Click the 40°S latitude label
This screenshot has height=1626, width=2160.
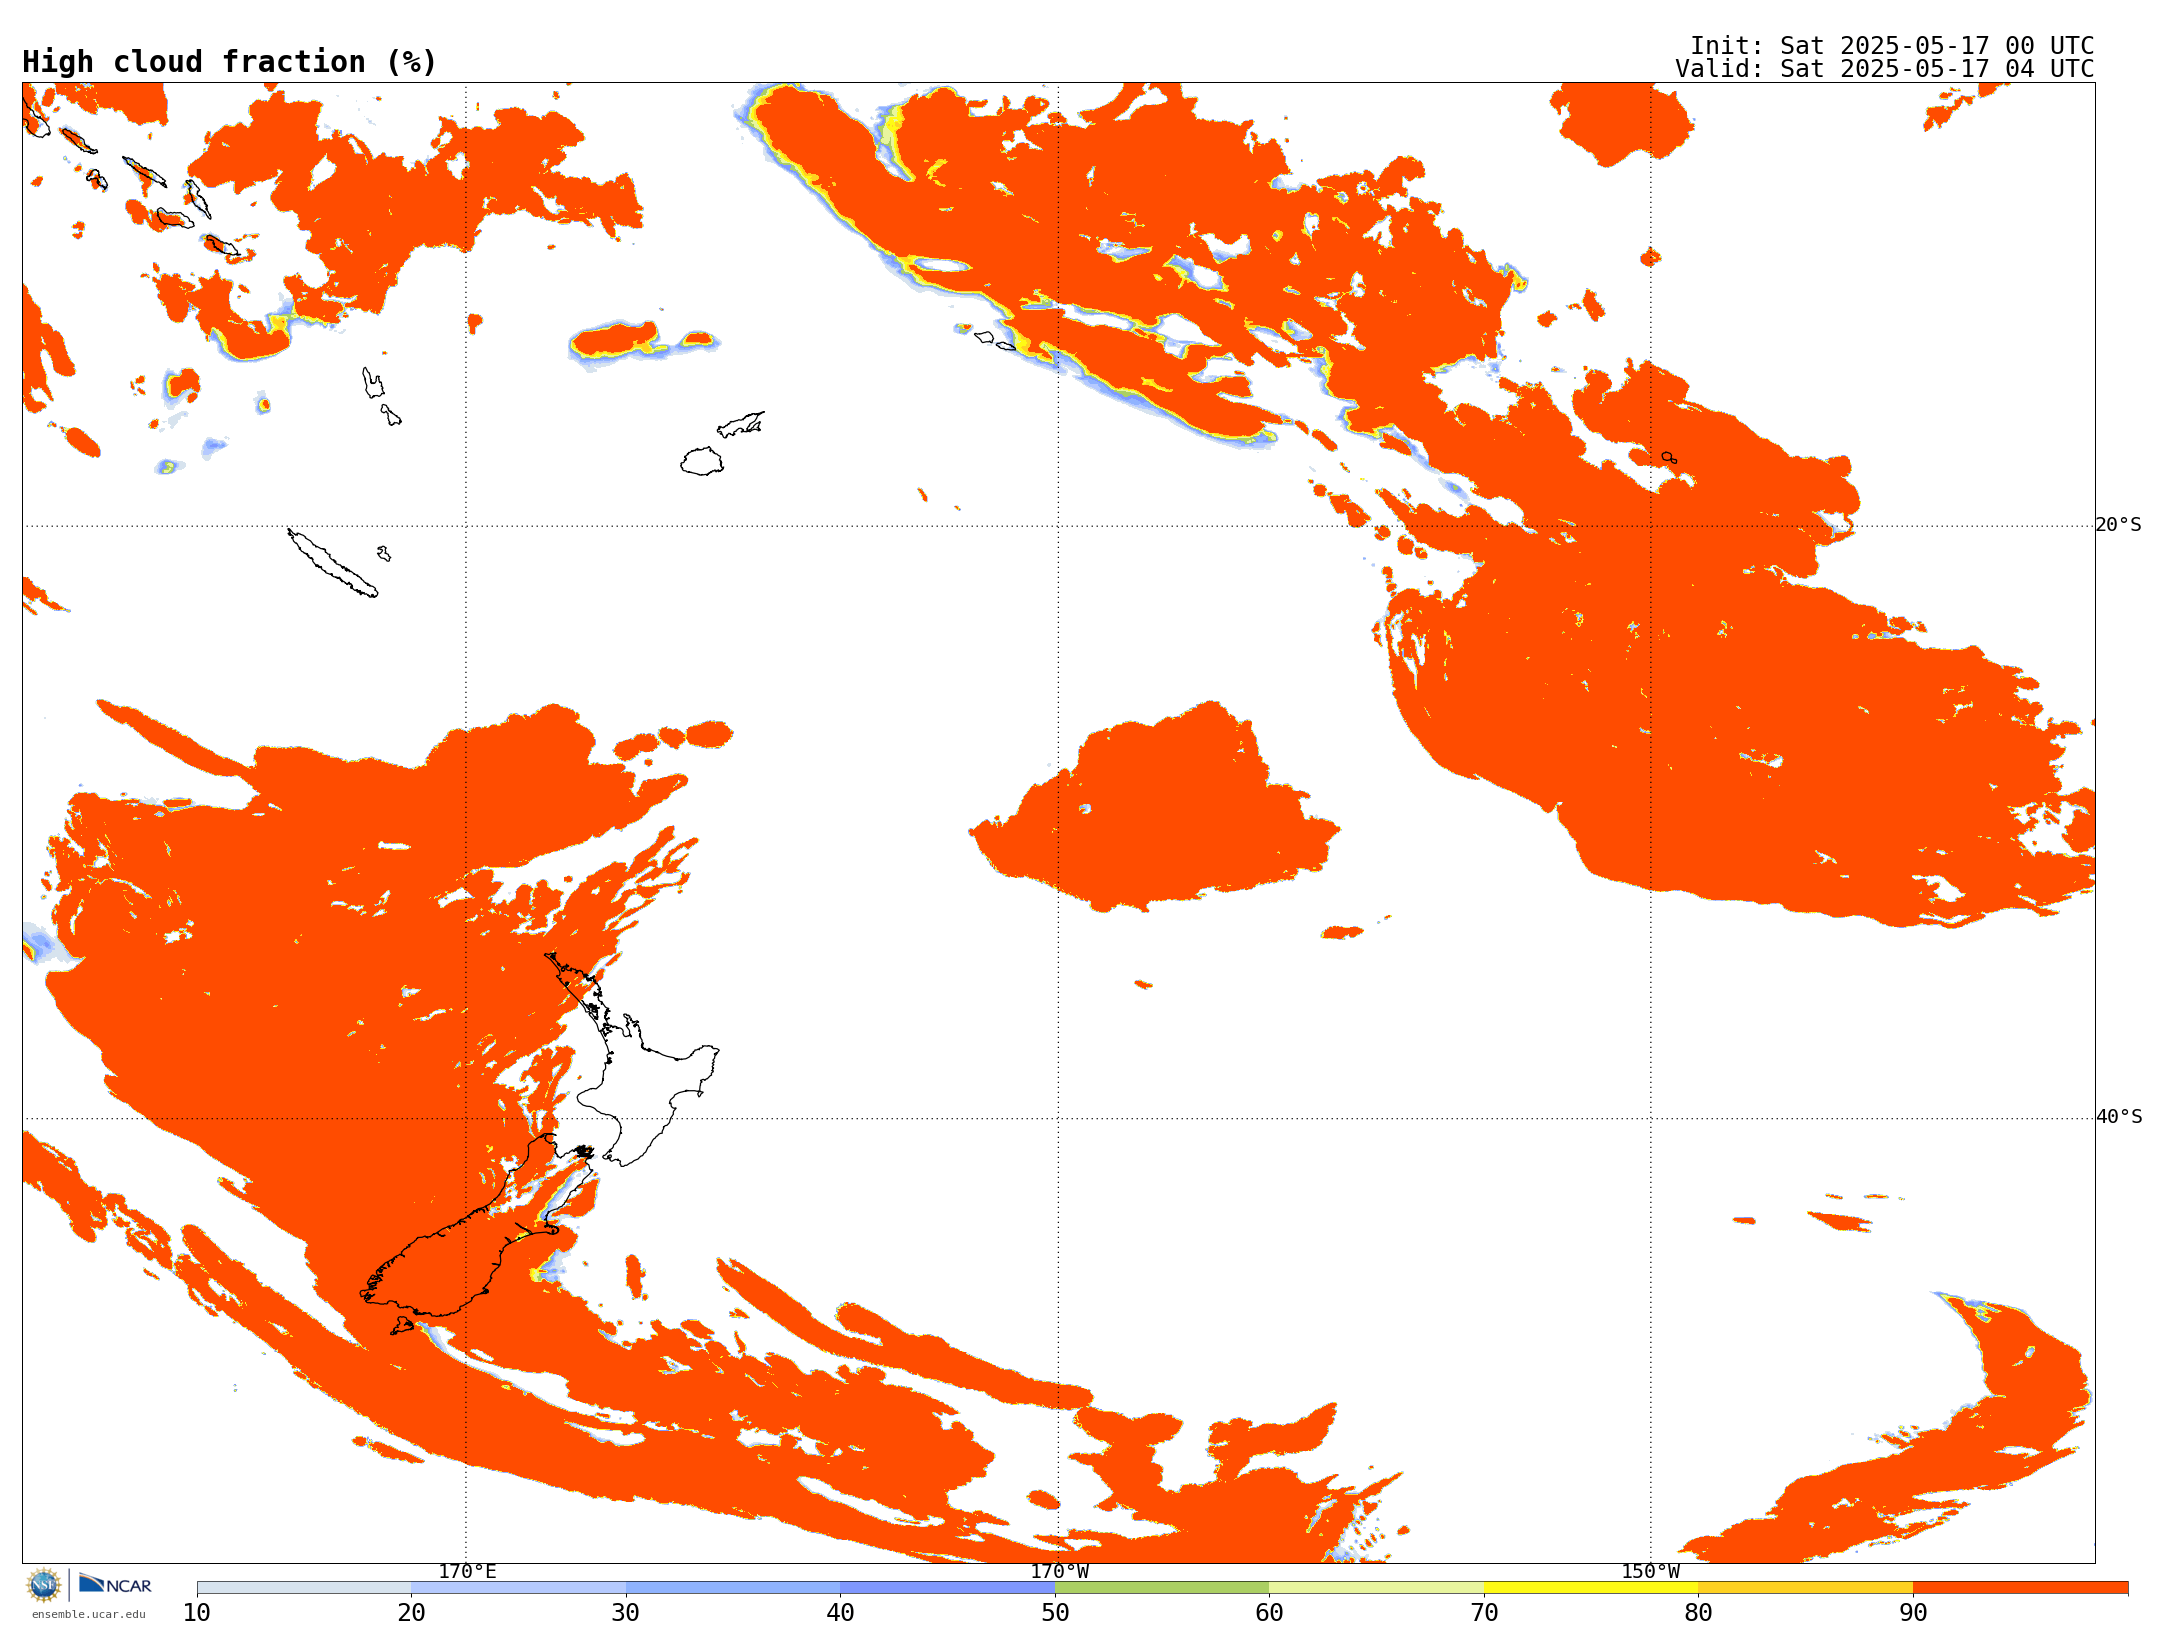pos(2119,1117)
